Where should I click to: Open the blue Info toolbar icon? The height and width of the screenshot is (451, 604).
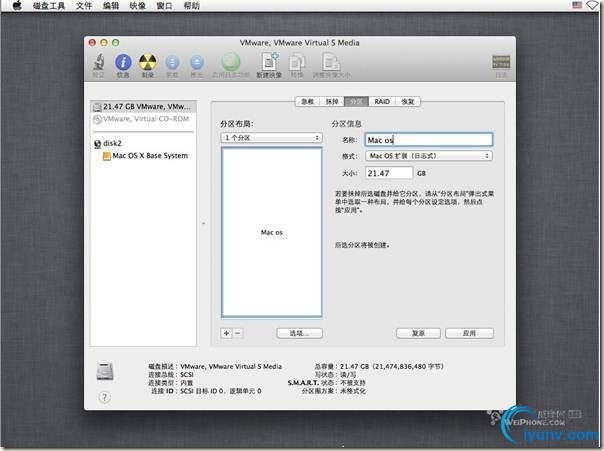(x=123, y=62)
